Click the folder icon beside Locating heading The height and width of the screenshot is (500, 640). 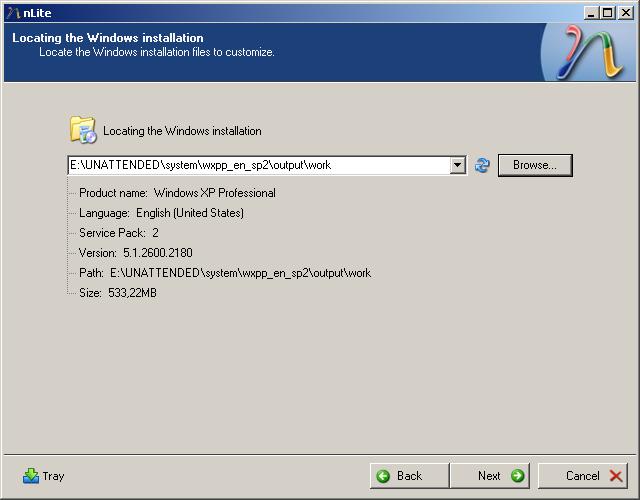click(83, 130)
